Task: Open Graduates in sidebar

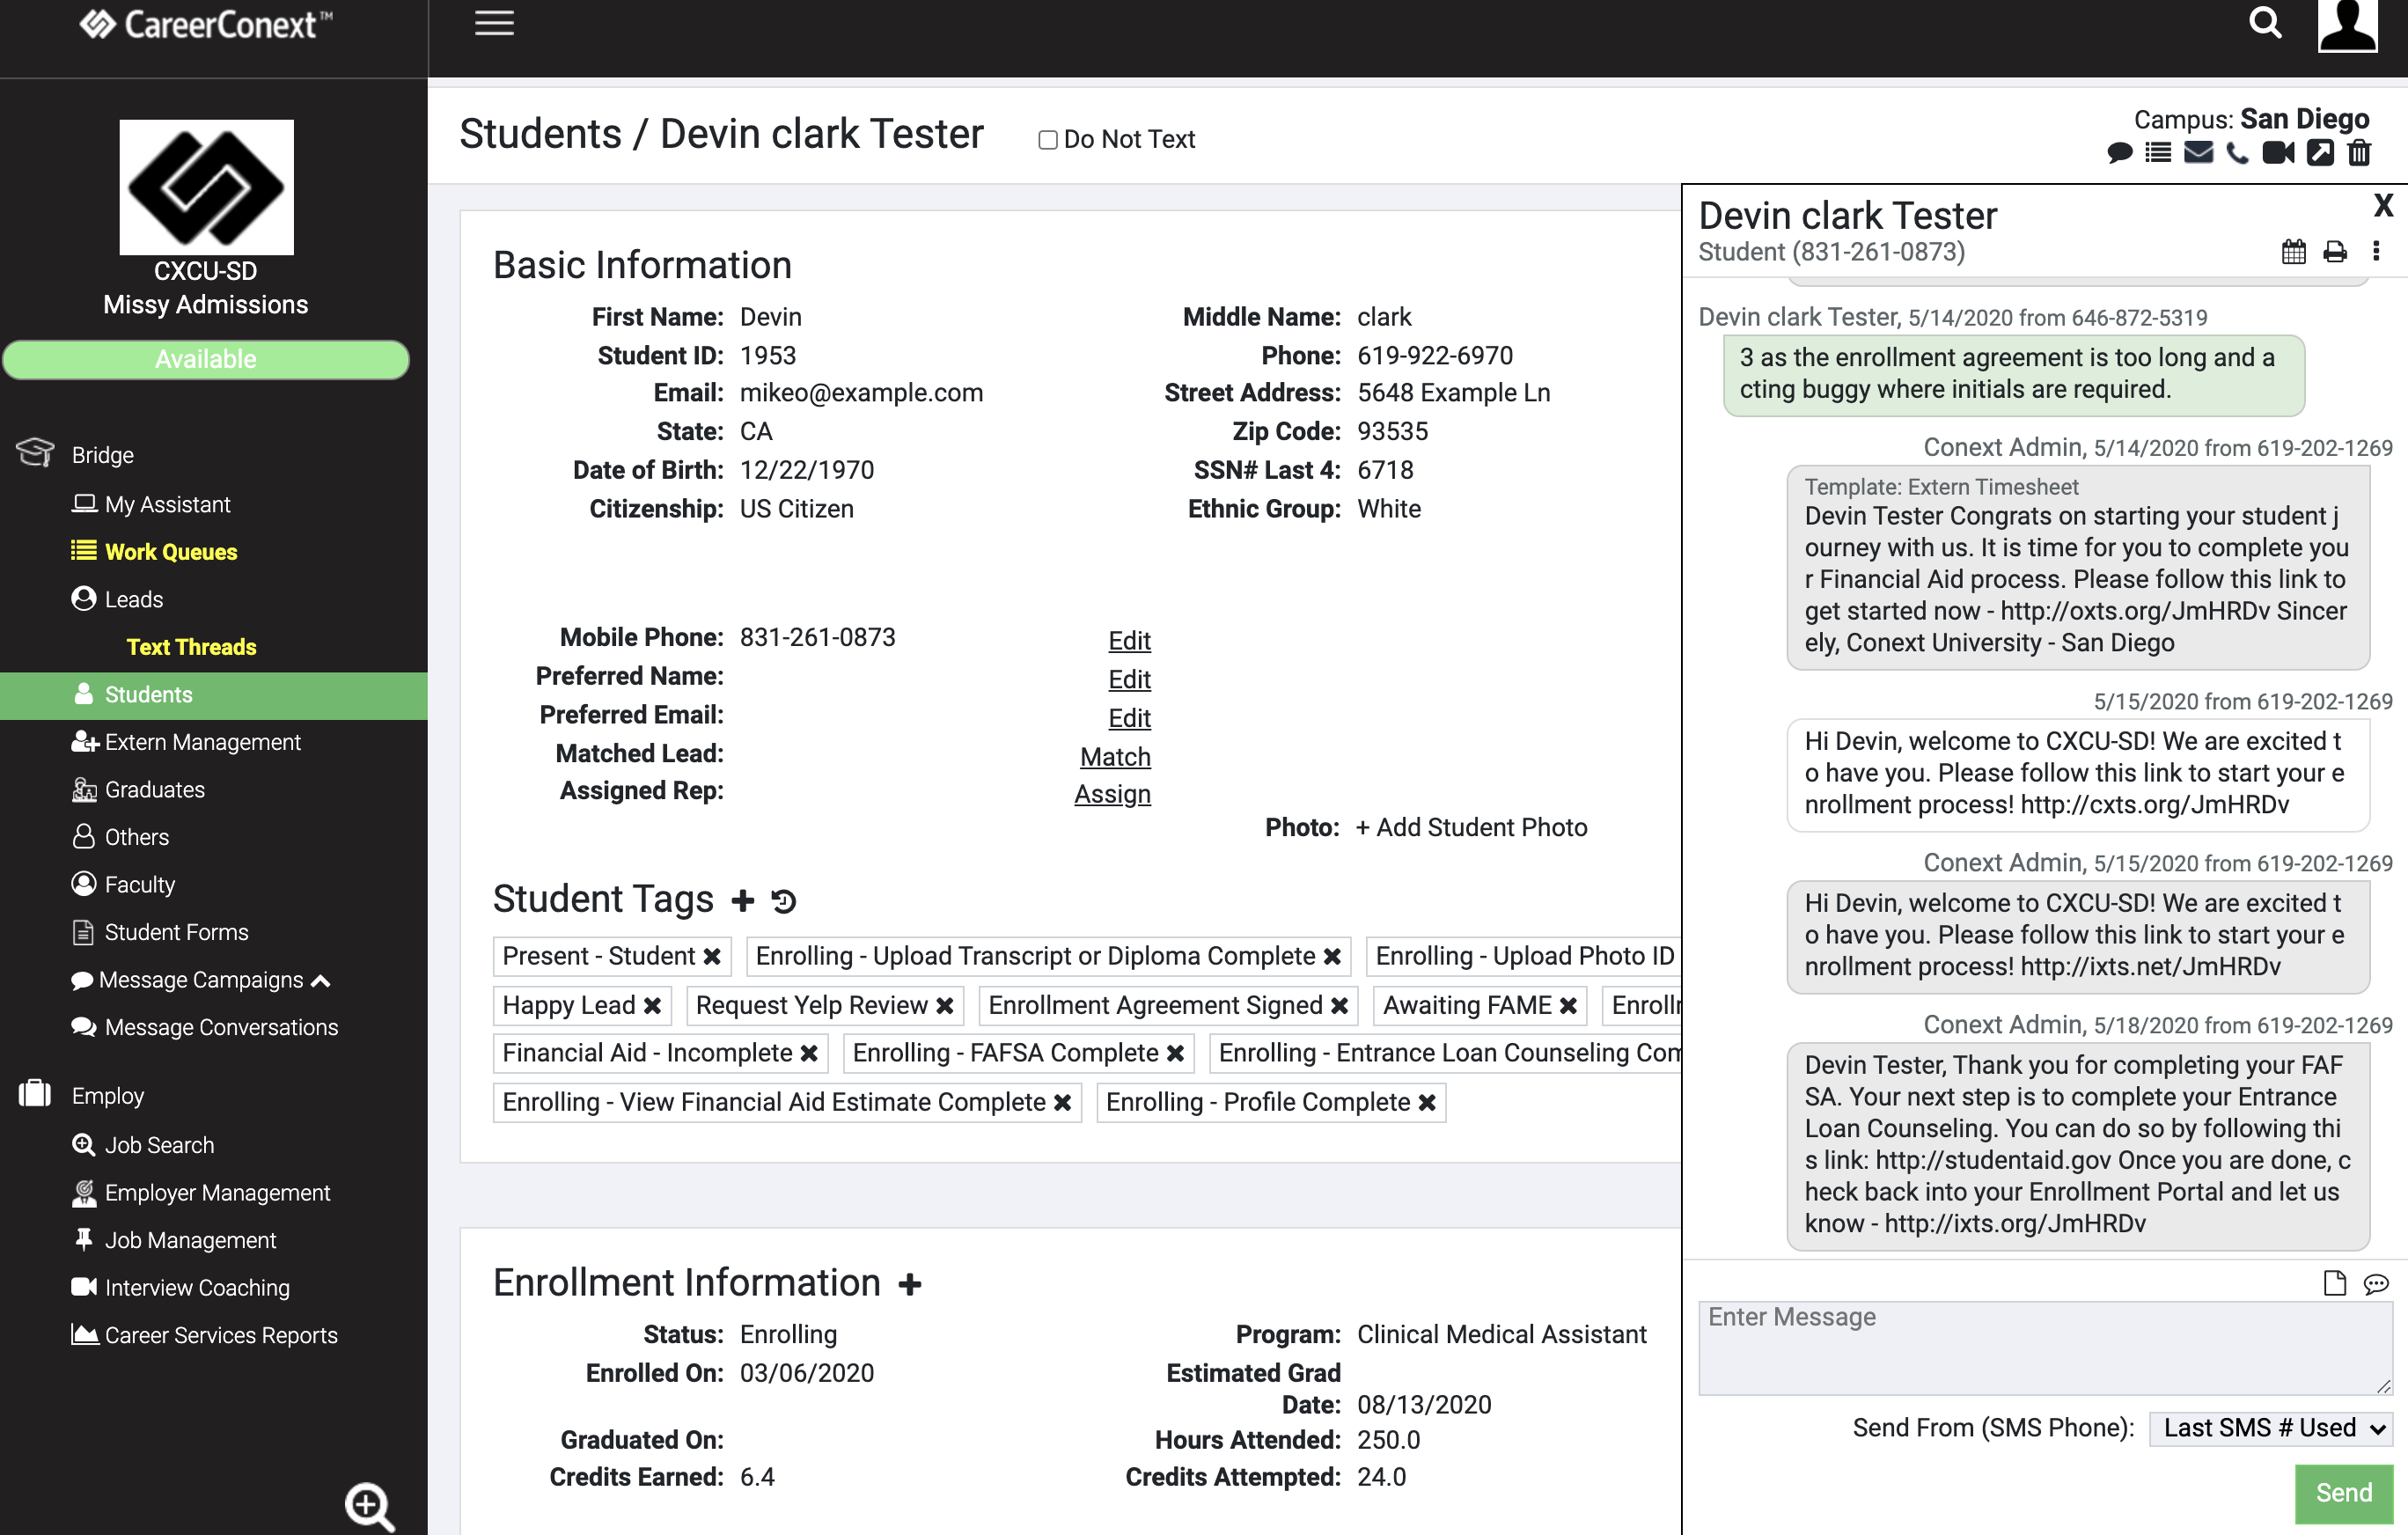Action: (x=138, y=790)
